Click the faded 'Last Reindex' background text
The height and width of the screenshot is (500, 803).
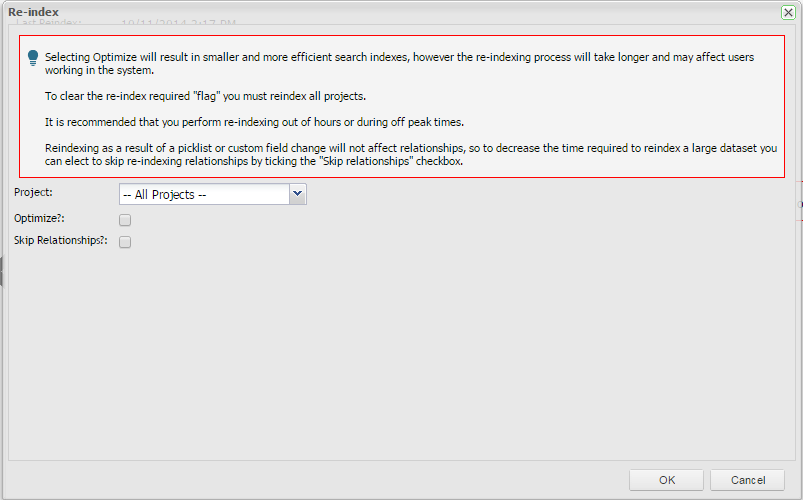50,22
